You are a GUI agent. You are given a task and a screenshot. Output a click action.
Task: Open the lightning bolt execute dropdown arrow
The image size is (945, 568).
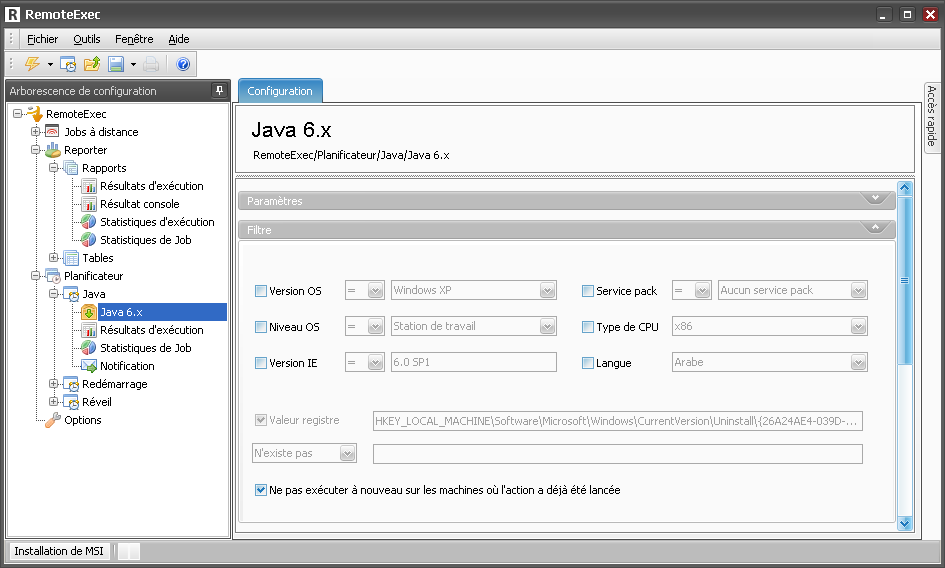[x=50, y=64]
